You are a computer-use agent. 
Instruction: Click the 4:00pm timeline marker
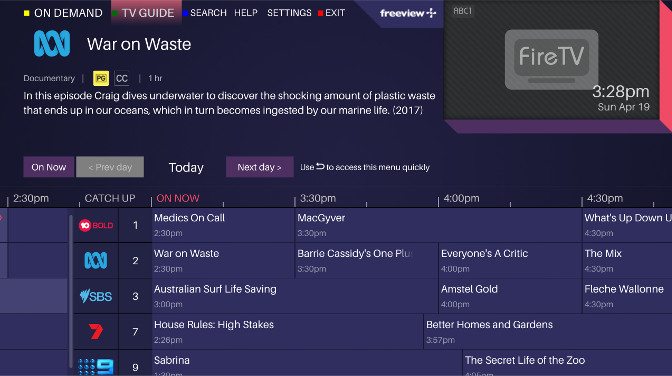click(x=461, y=199)
